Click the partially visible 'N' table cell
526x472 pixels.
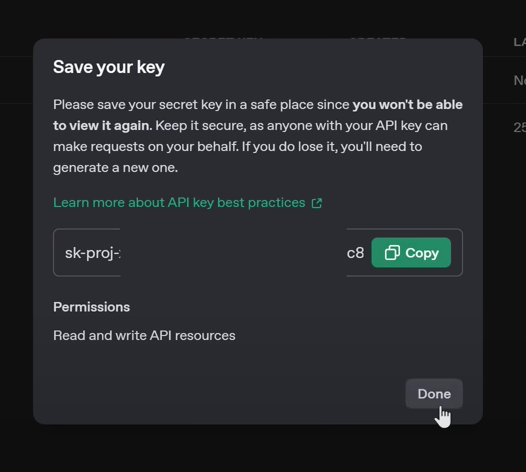[x=520, y=81]
